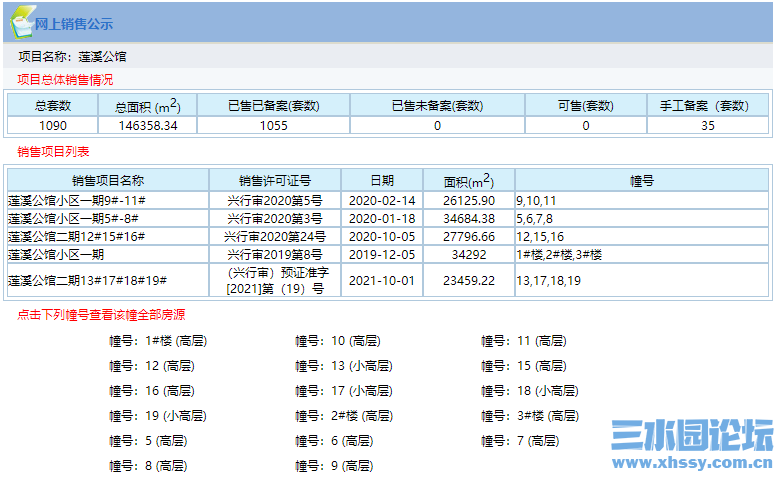The height and width of the screenshot is (481, 779).
Task: Select row 莲溪公馆二期13#17#18#19#
Action: (388, 280)
